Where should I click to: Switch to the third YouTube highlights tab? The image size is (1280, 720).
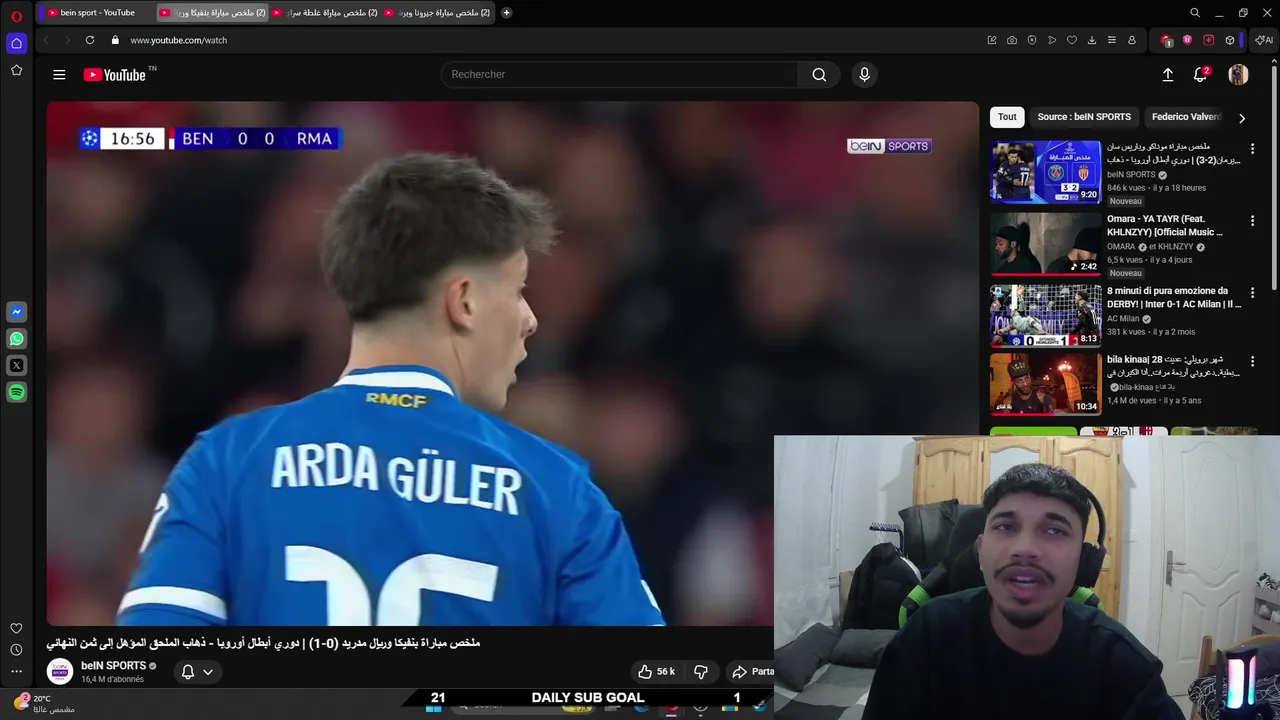click(325, 13)
